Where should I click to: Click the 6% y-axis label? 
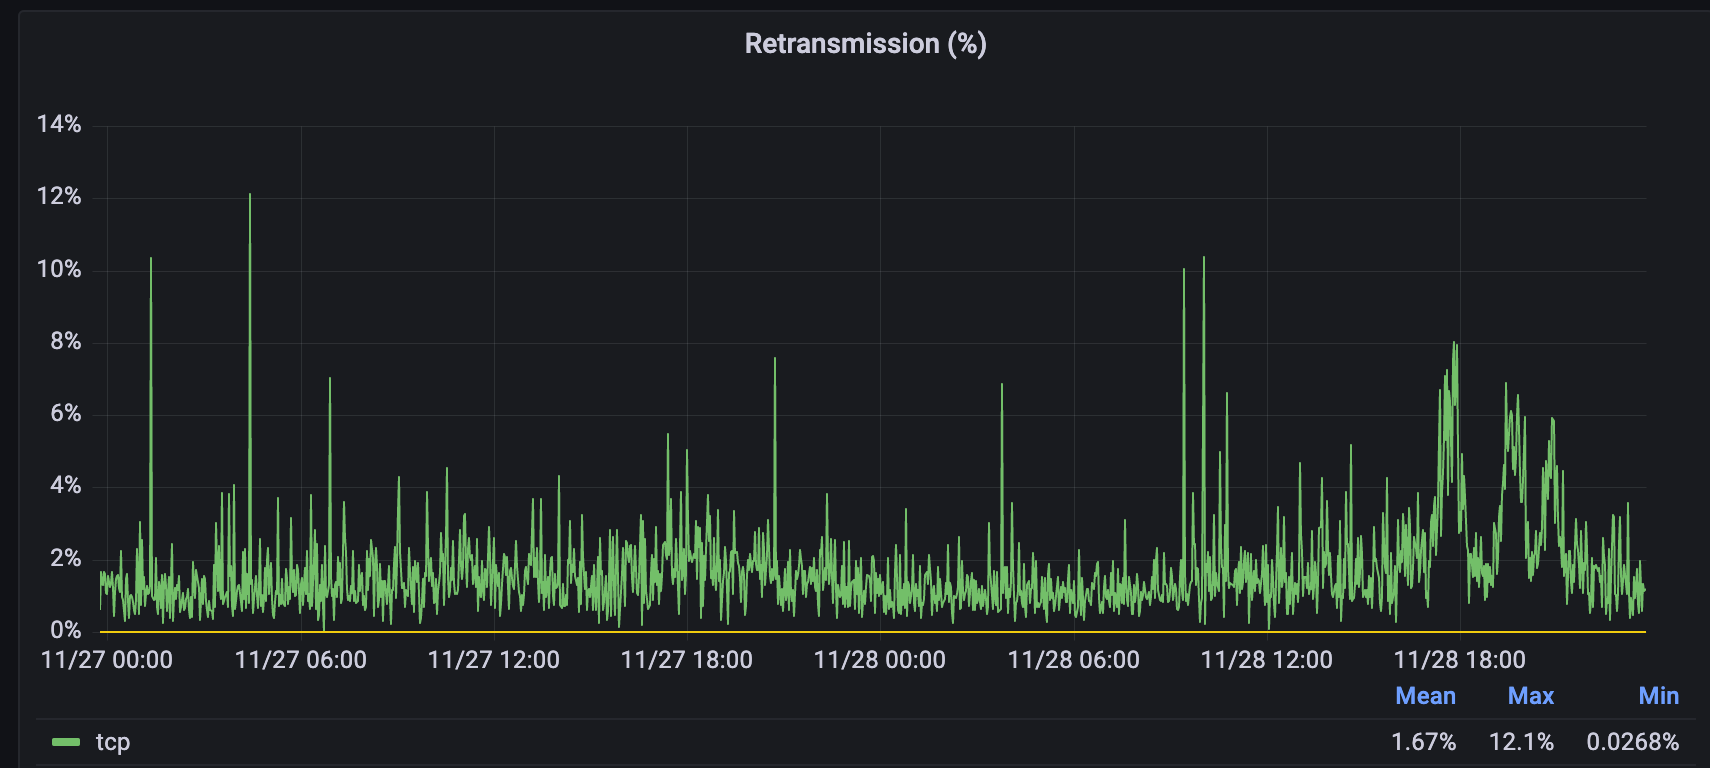pyautogui.click(x=65, y=413)
